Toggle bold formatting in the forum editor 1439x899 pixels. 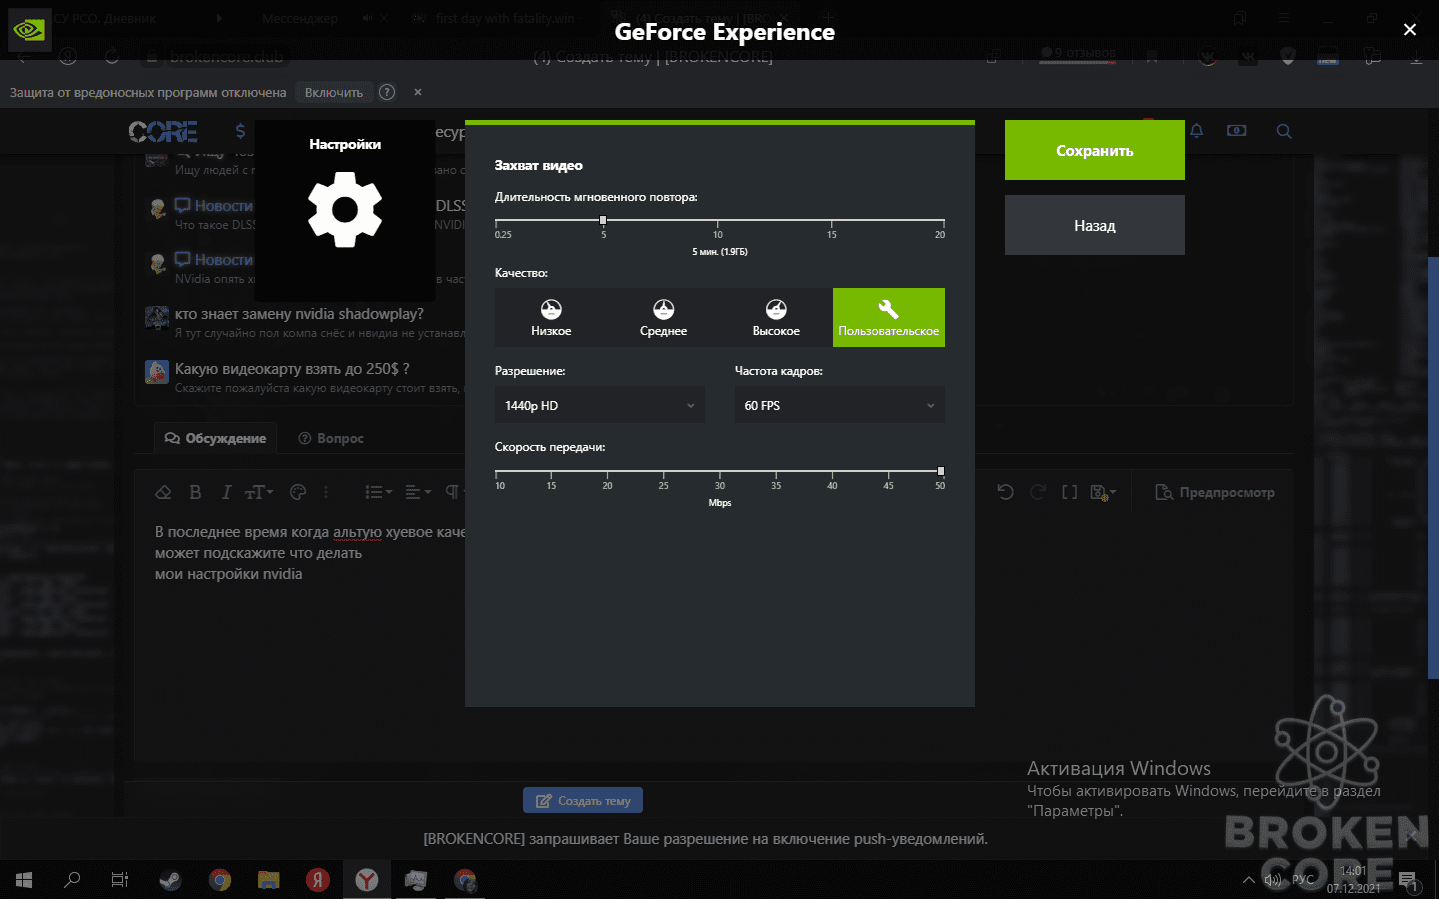(x=195, y=492)
